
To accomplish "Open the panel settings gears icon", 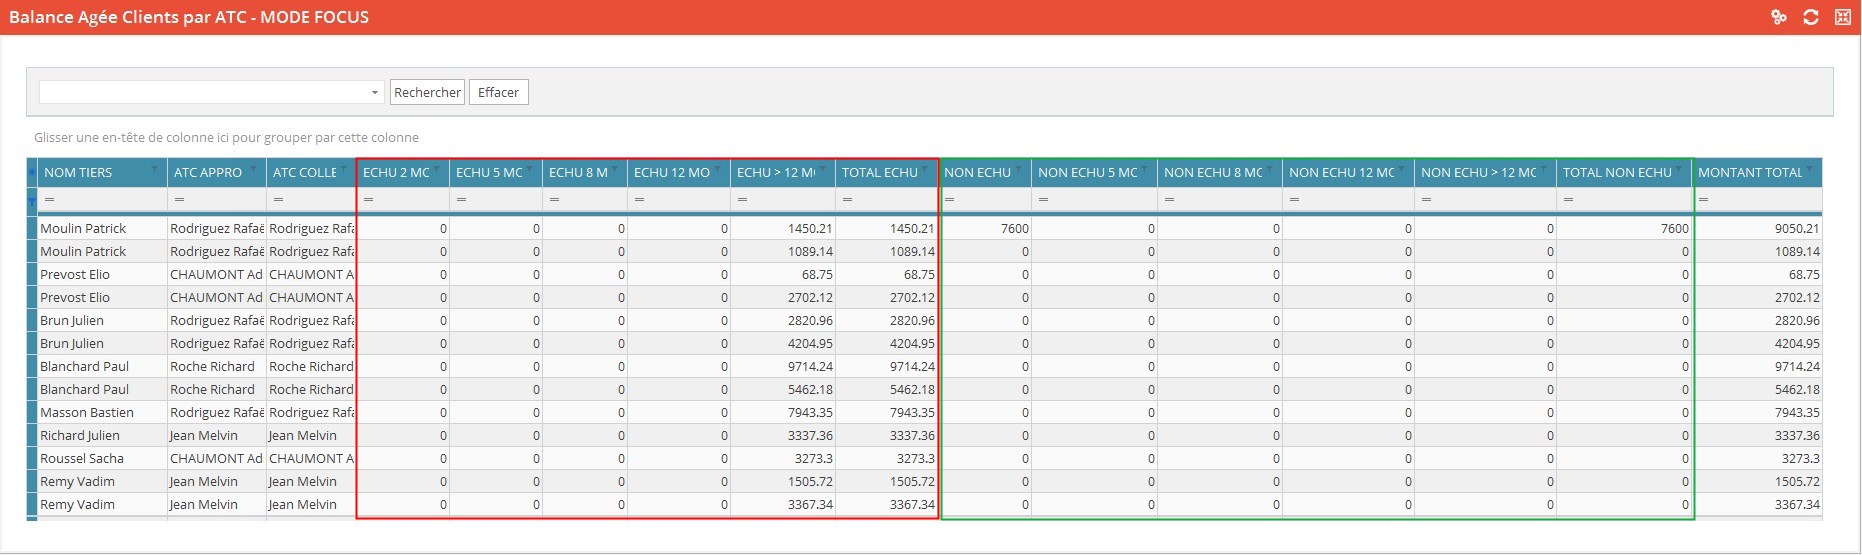I will (1778, 17).
